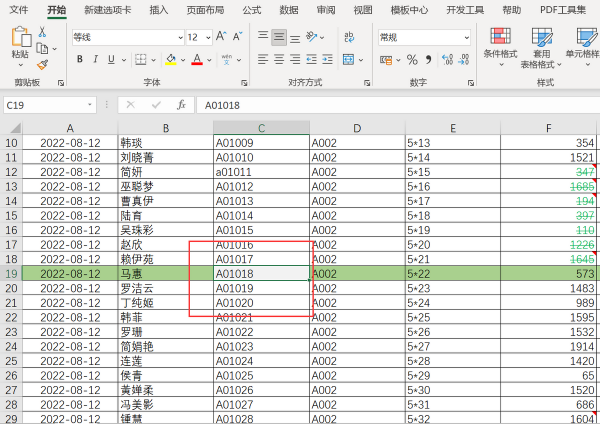Switch to the 审阅 (Review) tab
The image size is (600, 424).
[326, 10]
